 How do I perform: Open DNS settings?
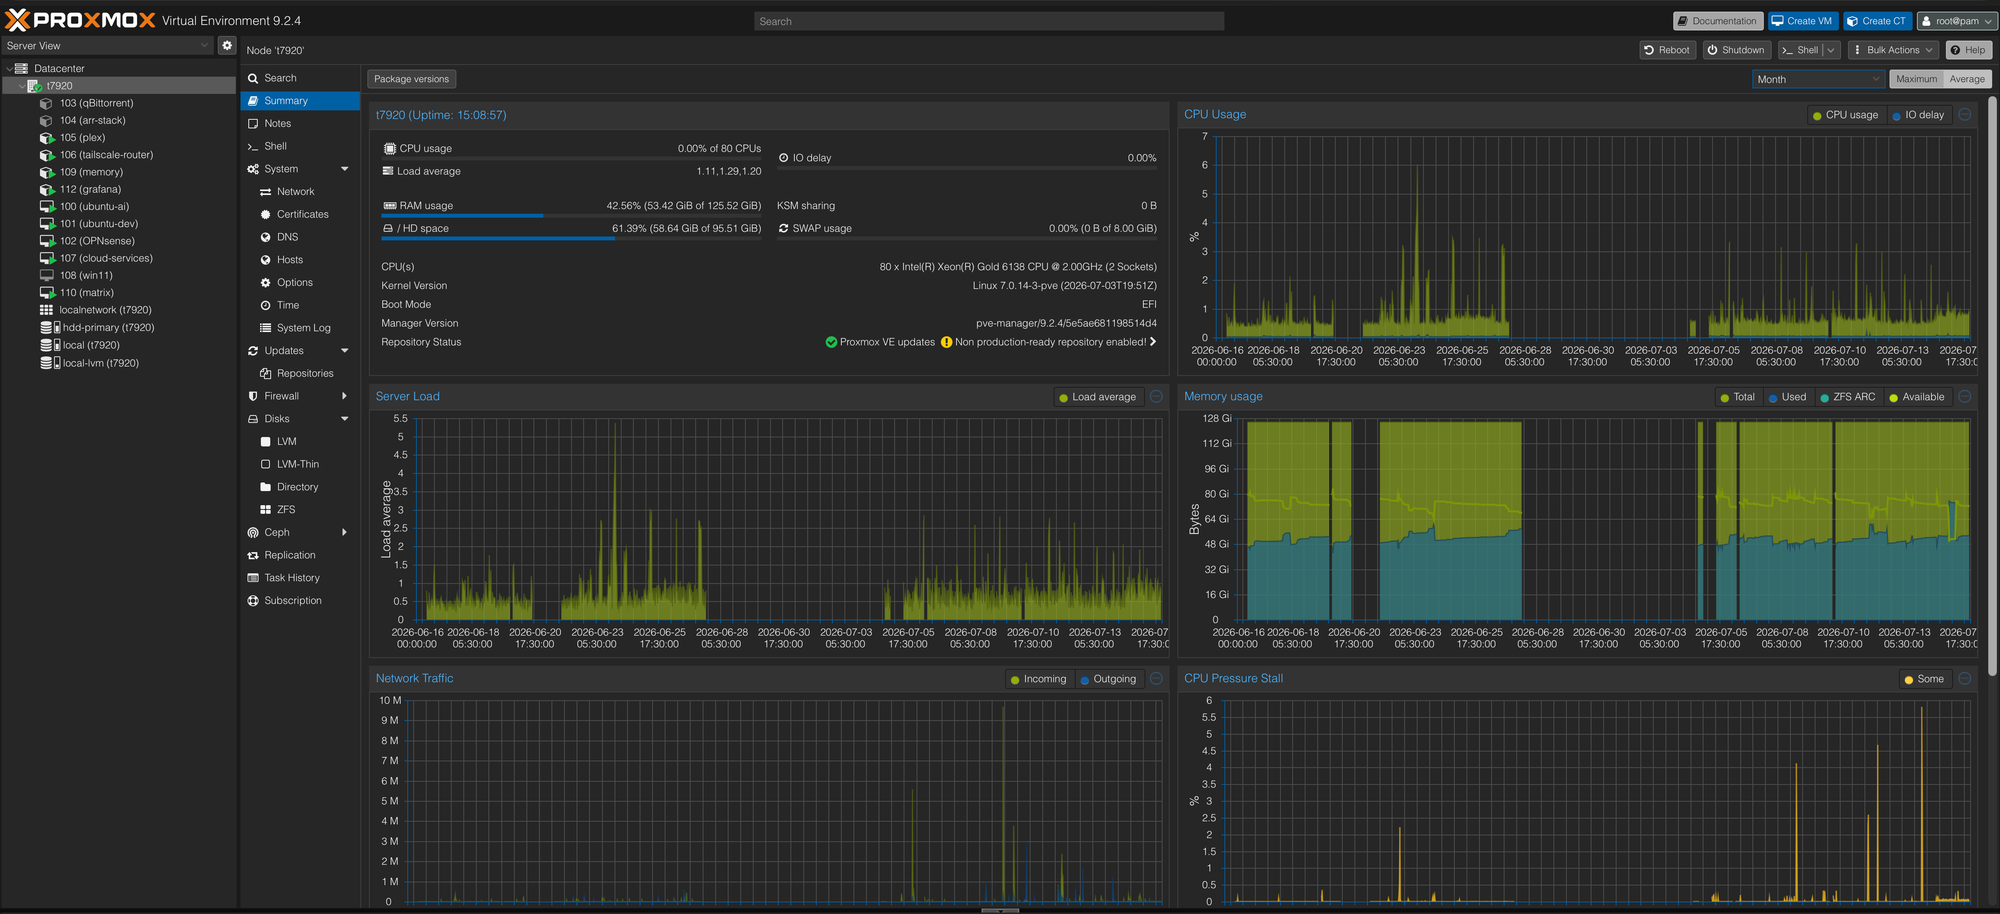coord(300,237)
